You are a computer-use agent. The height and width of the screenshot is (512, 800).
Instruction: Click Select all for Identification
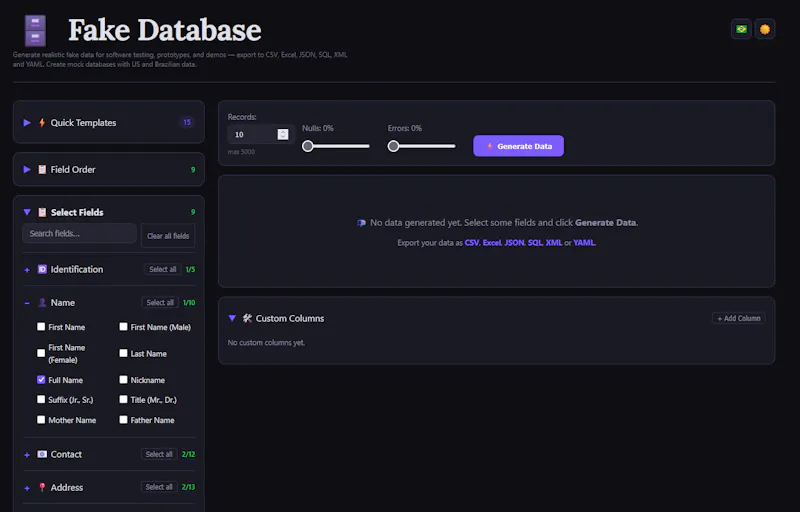click(163, 269)
